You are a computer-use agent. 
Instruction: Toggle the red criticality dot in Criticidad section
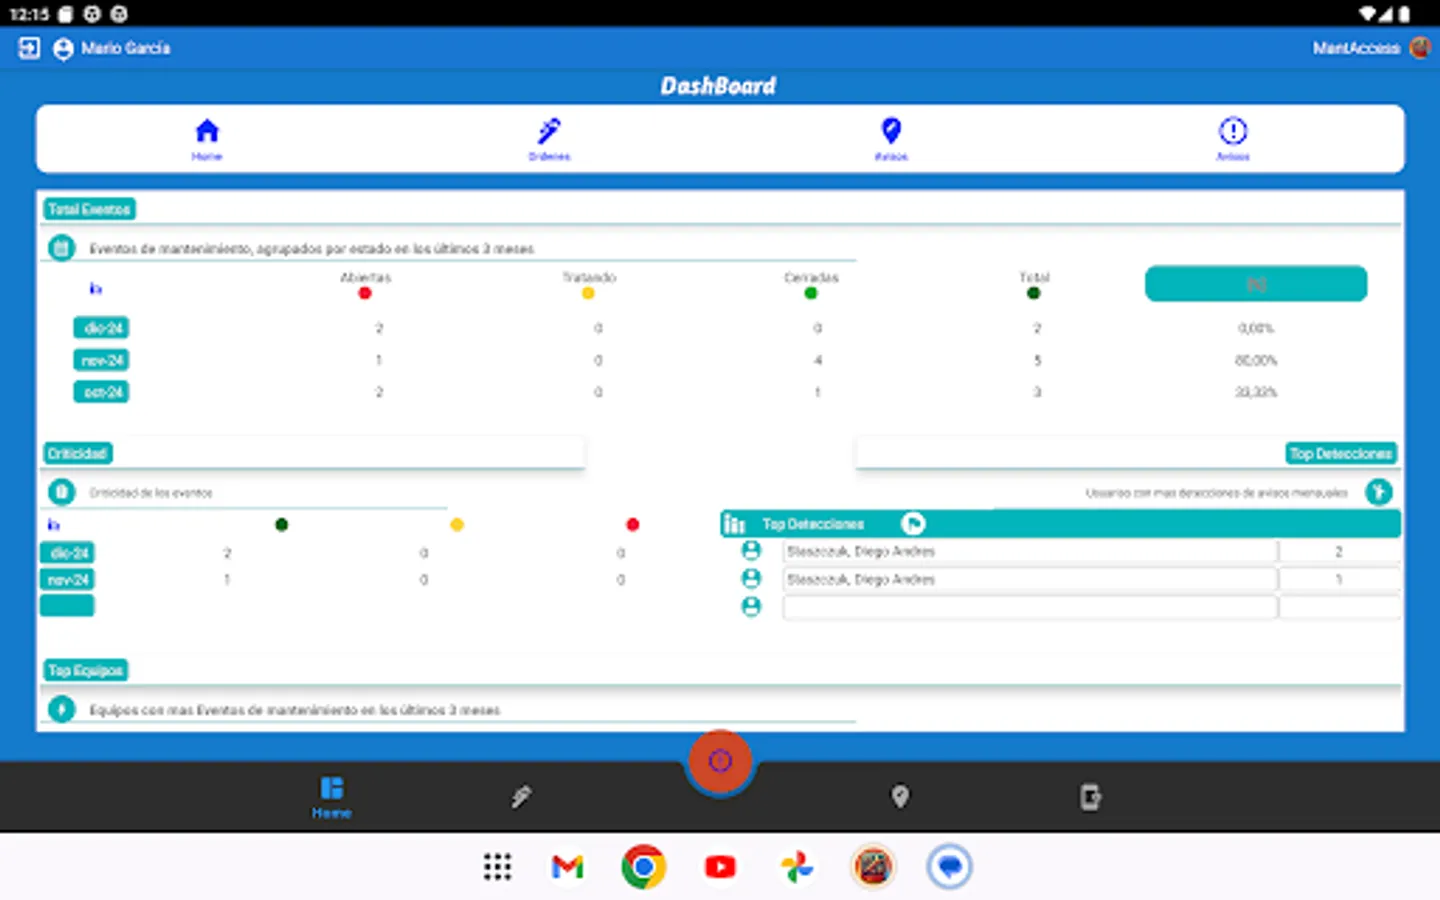pos(633,524)
